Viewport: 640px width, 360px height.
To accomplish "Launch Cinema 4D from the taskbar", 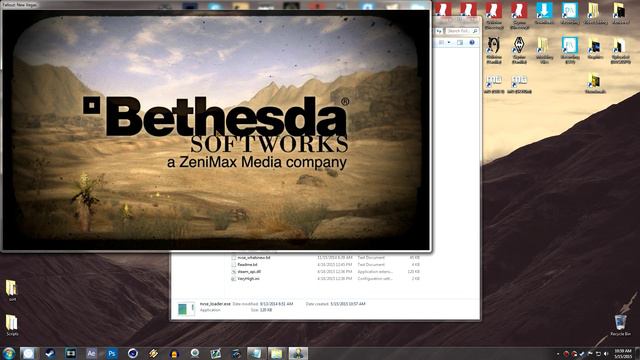I will click(x=133, y=353).
